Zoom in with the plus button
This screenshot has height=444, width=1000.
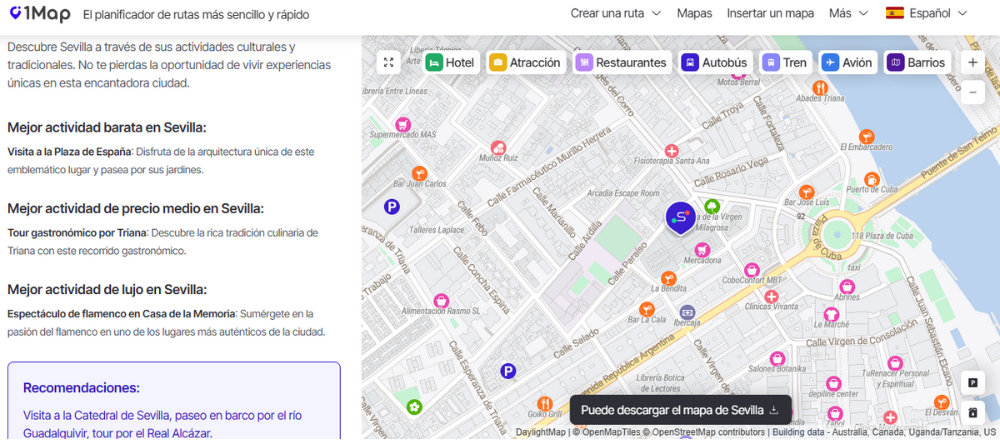pyautogui.click(x=973, y=63)
